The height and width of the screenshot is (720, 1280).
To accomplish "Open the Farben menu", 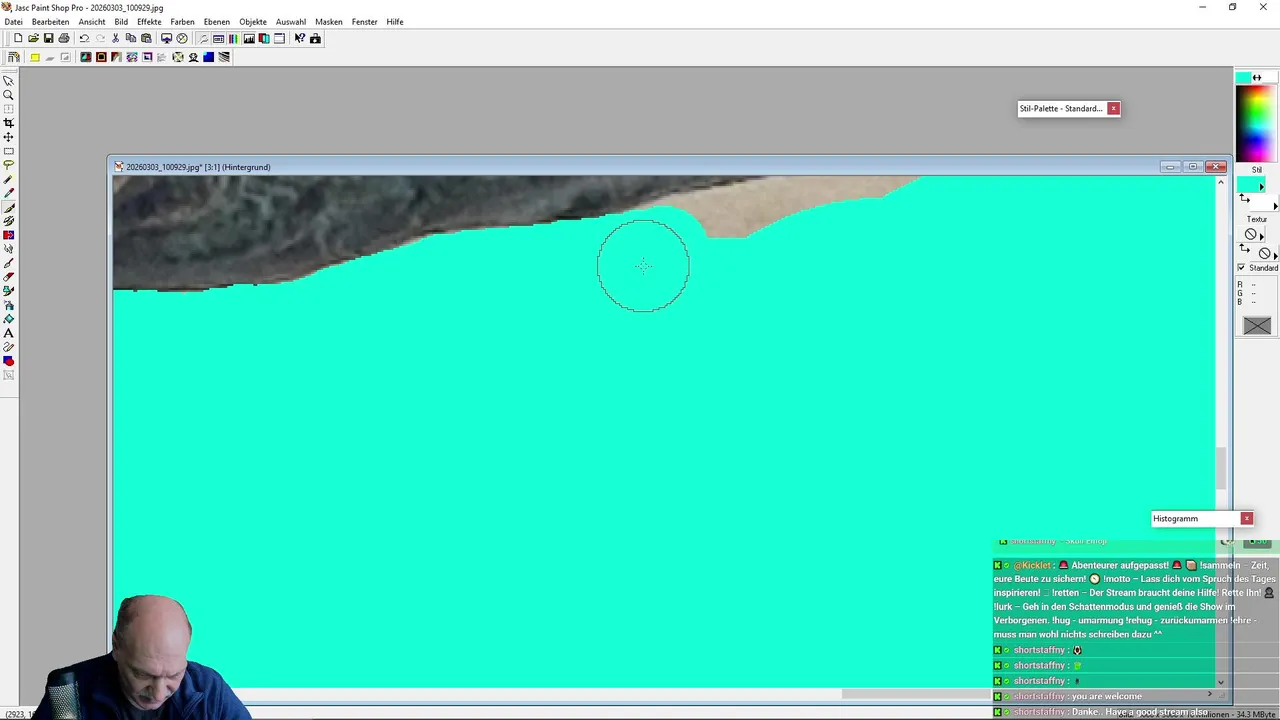I will tap(182, 22).
